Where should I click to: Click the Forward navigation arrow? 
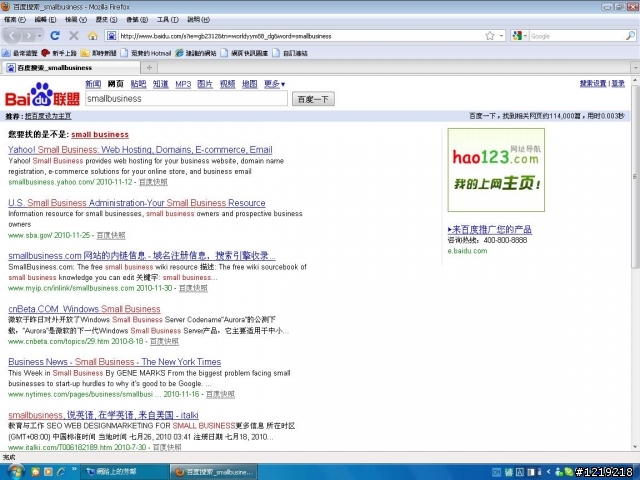tap(28, 36)
